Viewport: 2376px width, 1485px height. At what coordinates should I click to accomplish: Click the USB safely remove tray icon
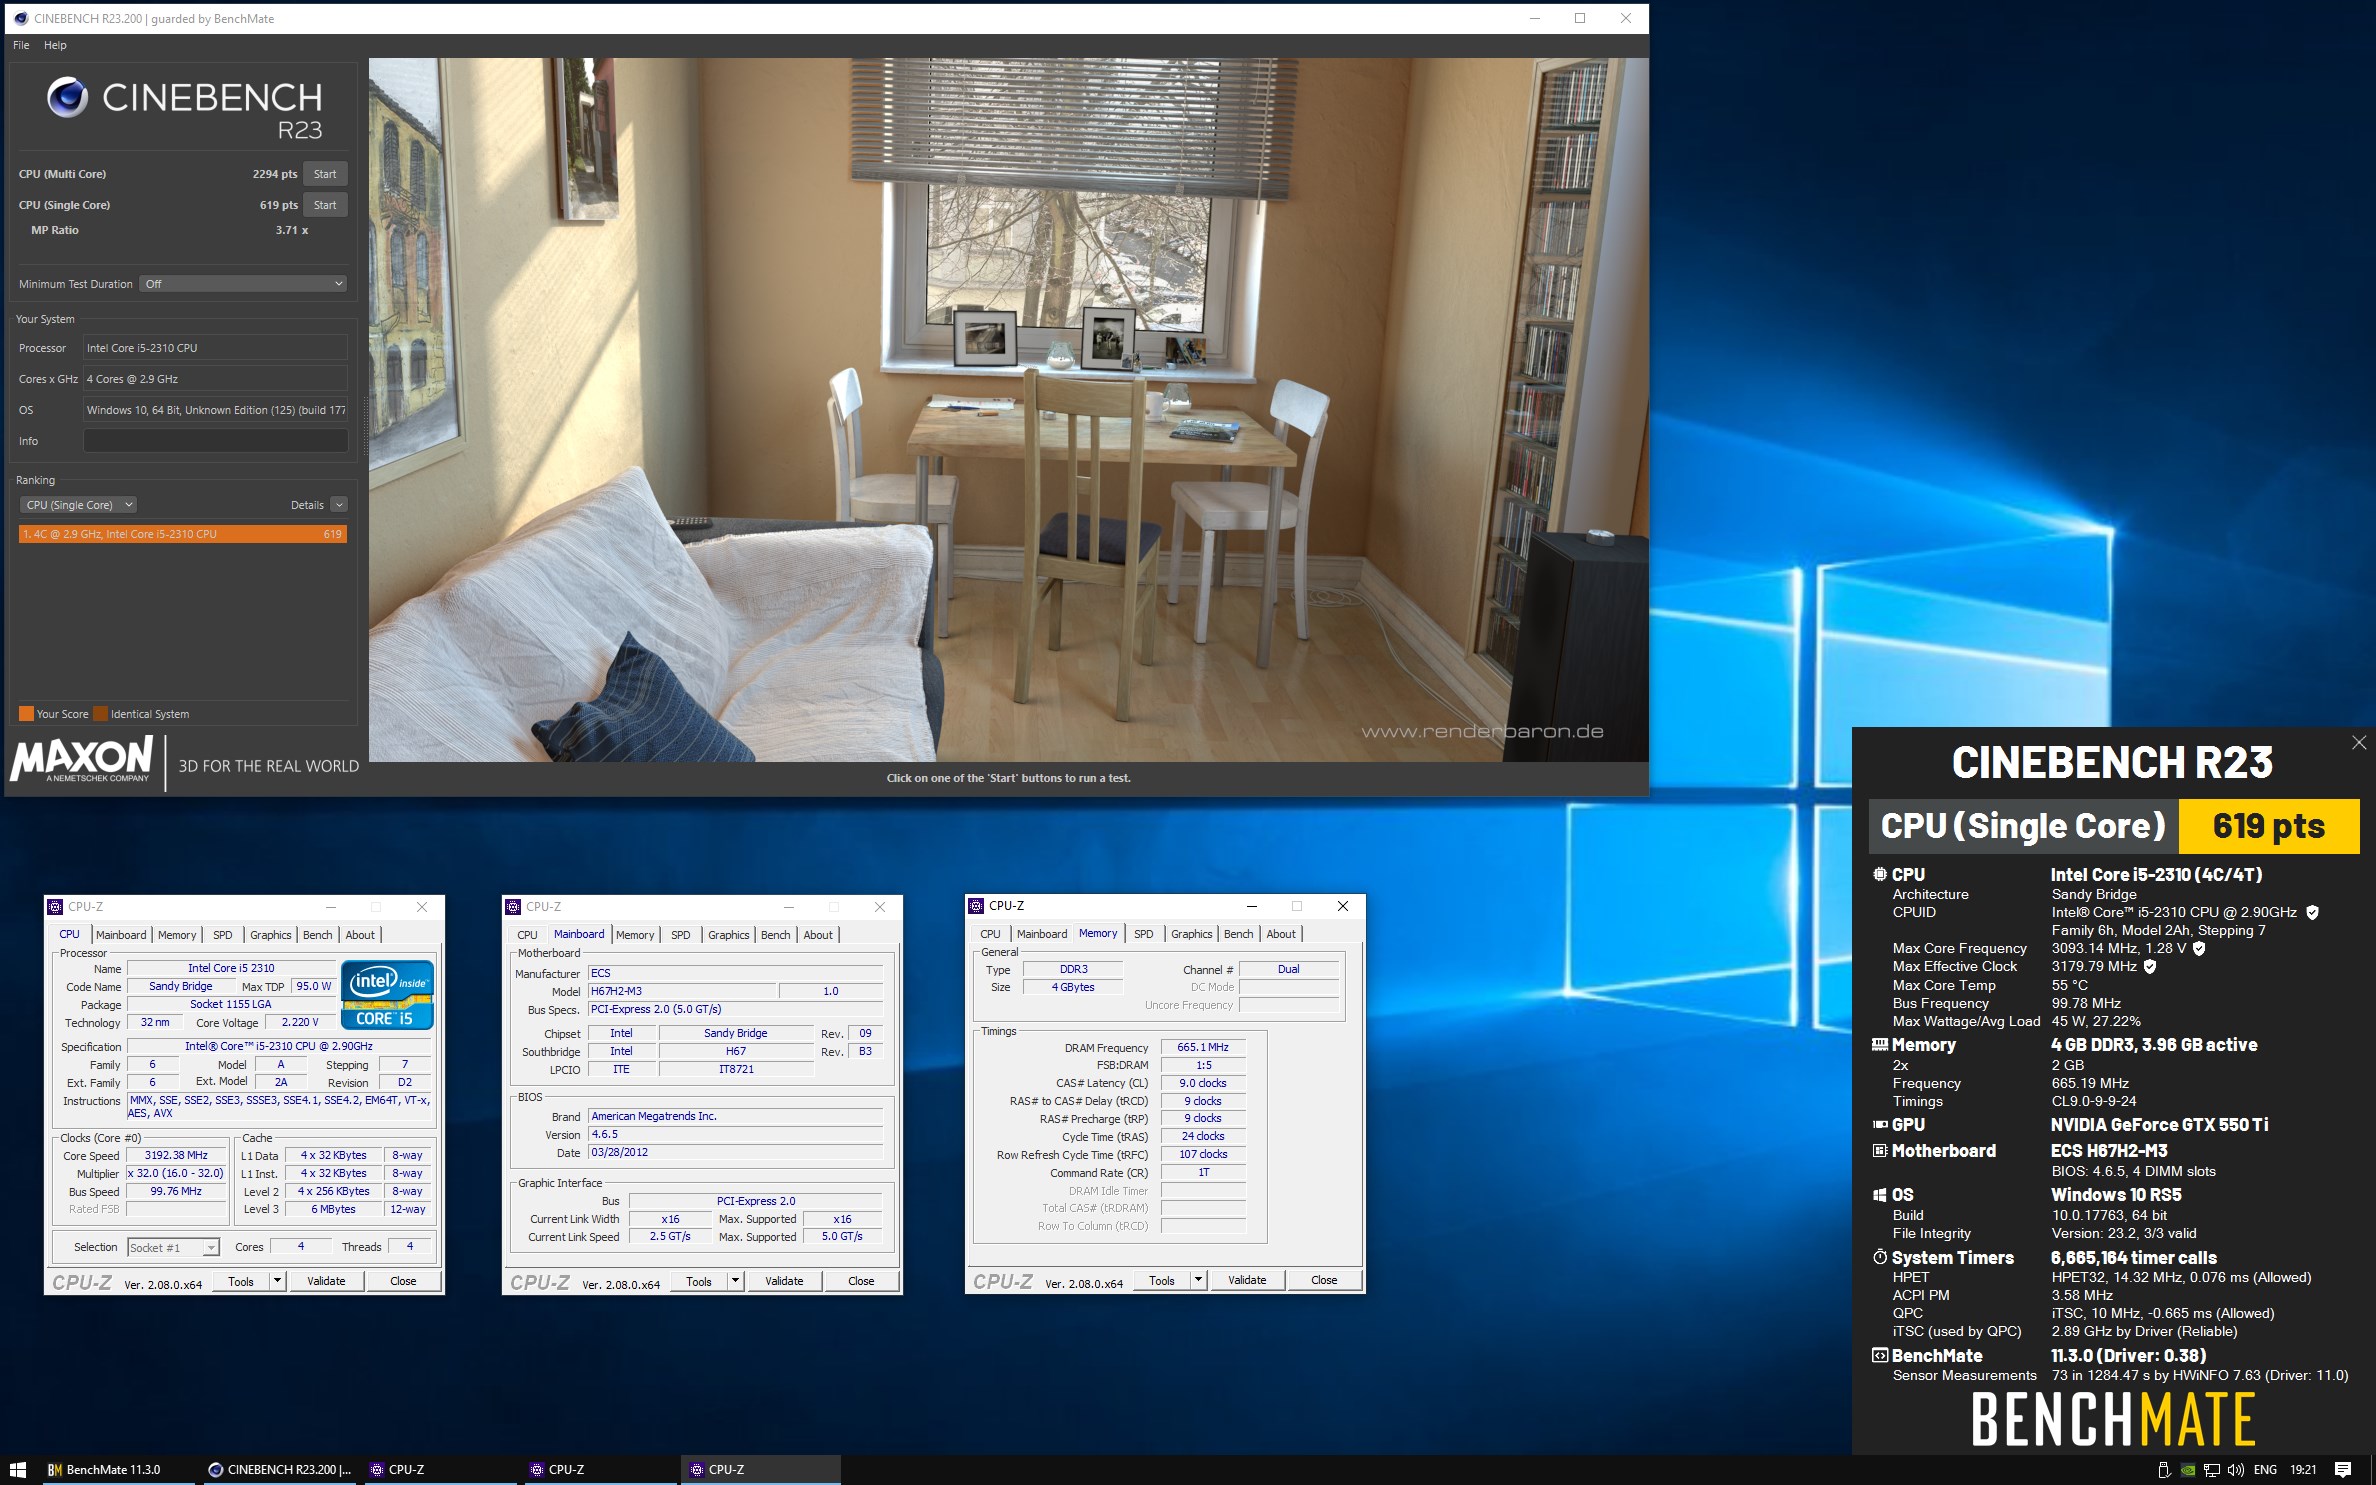pos(2164,1469)
